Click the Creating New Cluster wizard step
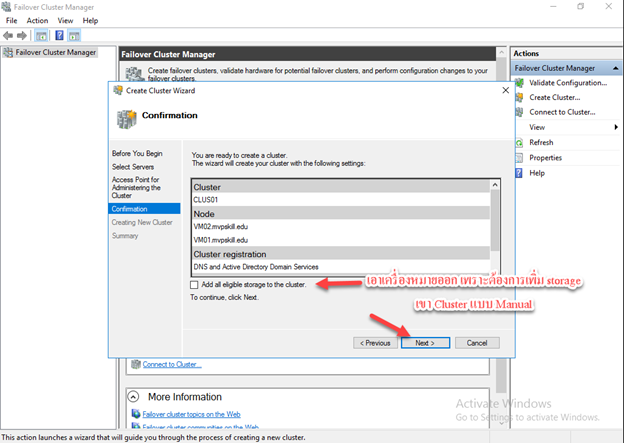This screenshot has width=624, height=443. click(142, 222)
